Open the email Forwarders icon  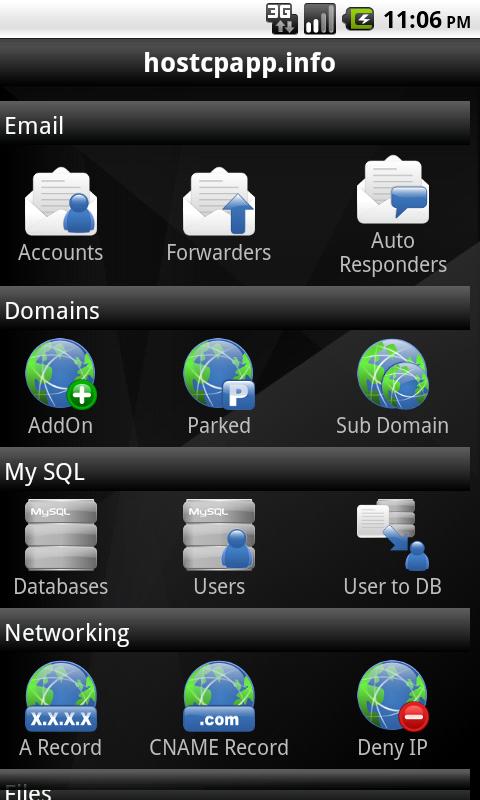(x=219, y=202)
